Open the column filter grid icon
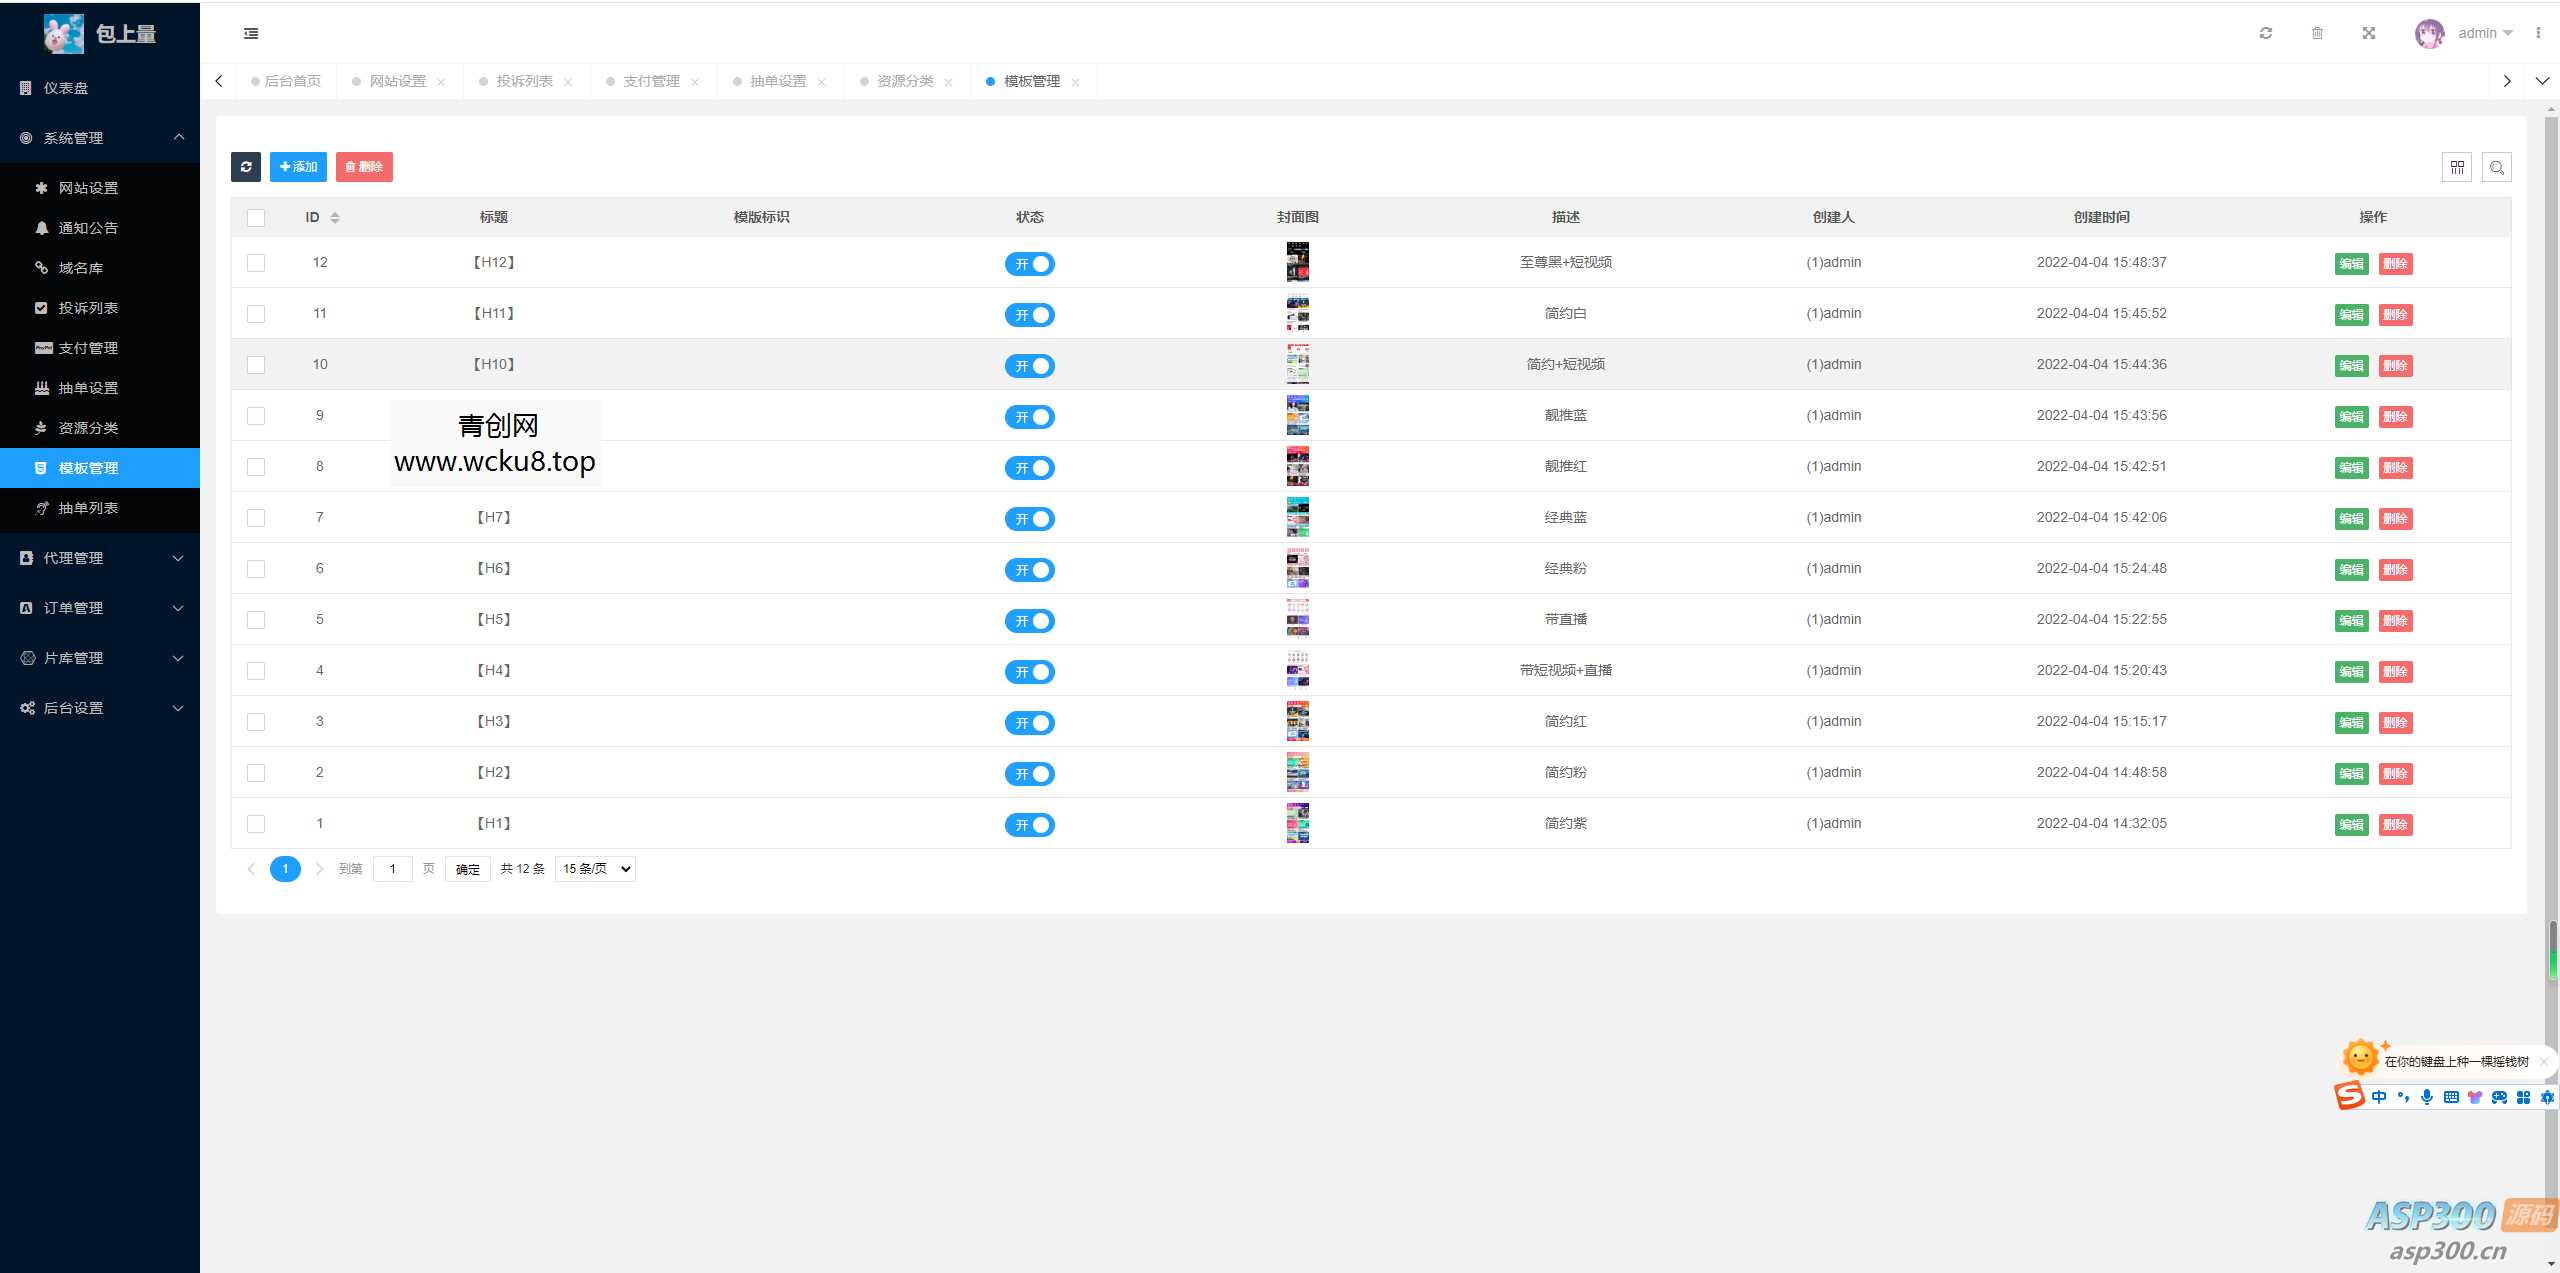This screenshot has width=2560, height=1273. tap(2456, 167)
